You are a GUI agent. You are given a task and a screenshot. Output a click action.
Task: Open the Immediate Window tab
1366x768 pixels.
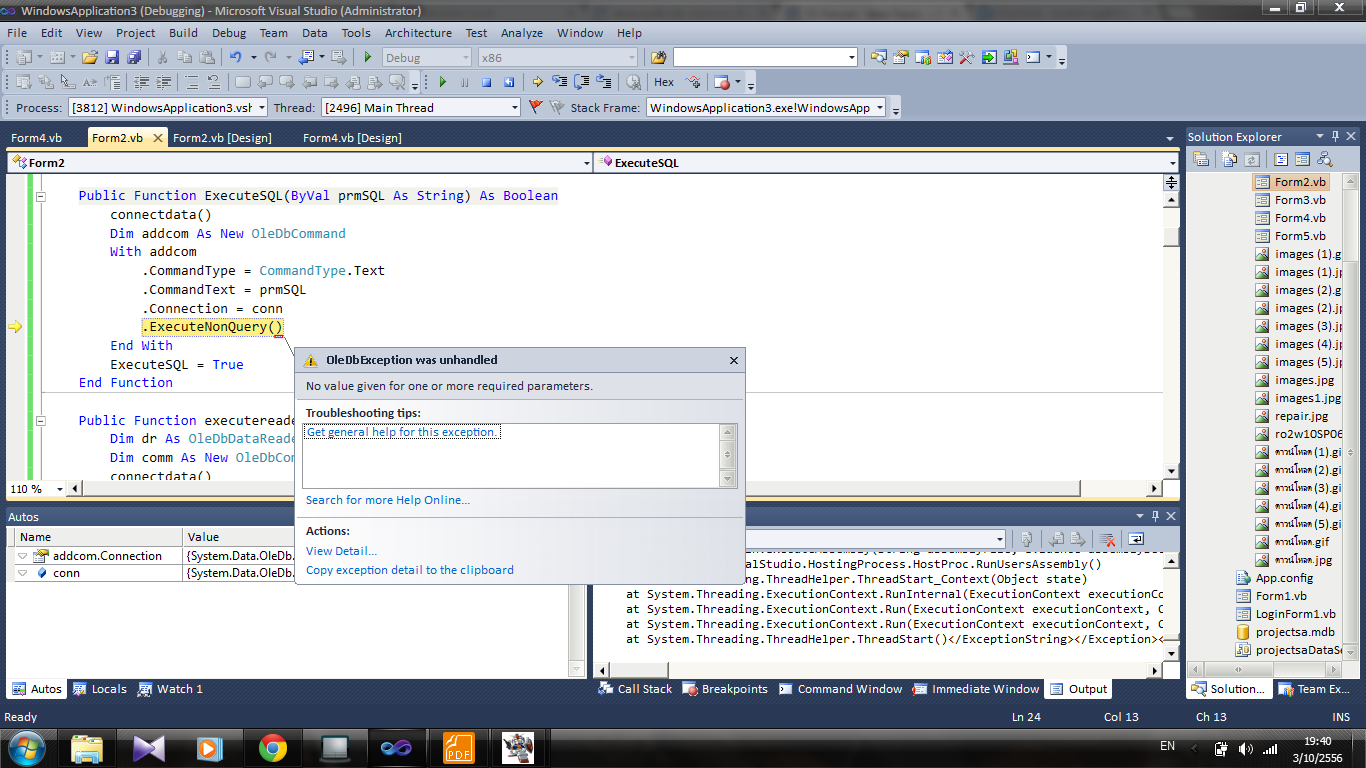point(976,689)
